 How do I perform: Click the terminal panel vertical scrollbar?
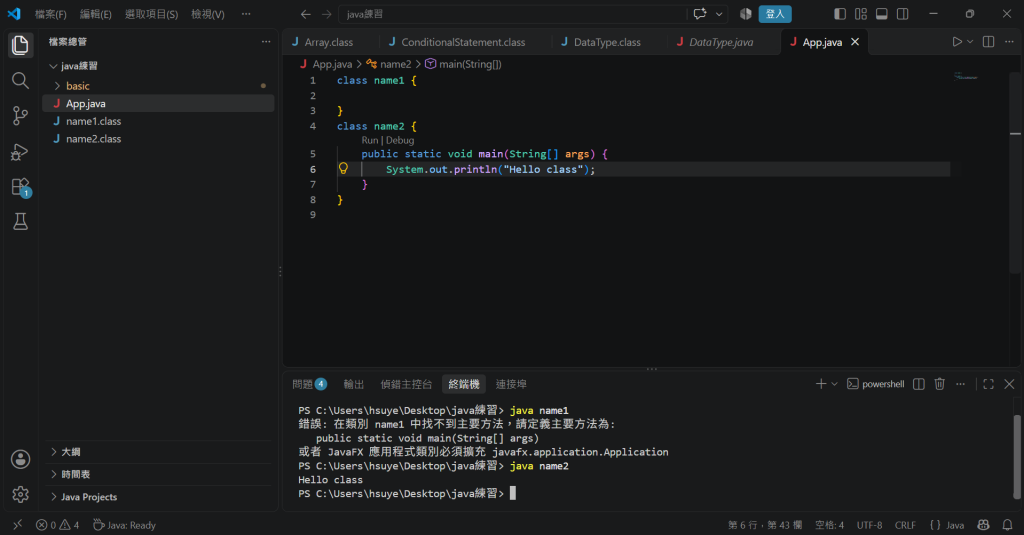[1017, 456]
